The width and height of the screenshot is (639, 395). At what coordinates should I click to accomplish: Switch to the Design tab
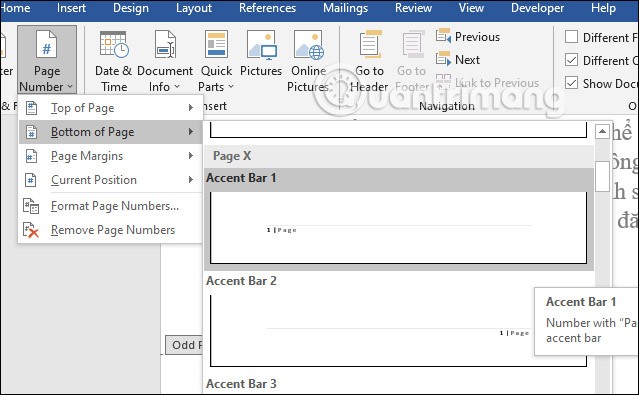tap(131, 8)
